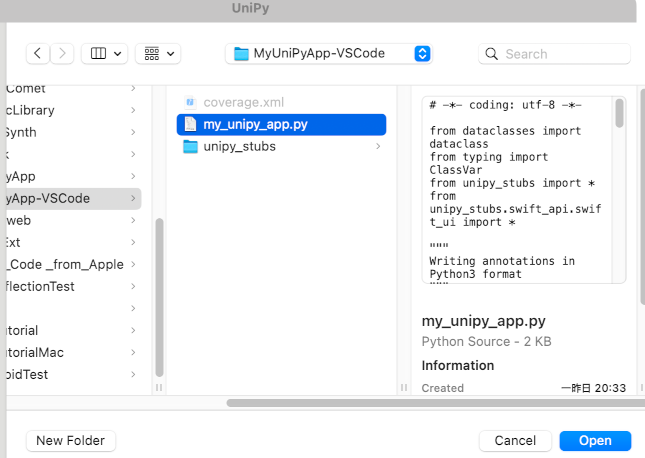The image size is (645, 458).
Task: Select the _Code _from_Apple sidebar folder
Action: 65,264
